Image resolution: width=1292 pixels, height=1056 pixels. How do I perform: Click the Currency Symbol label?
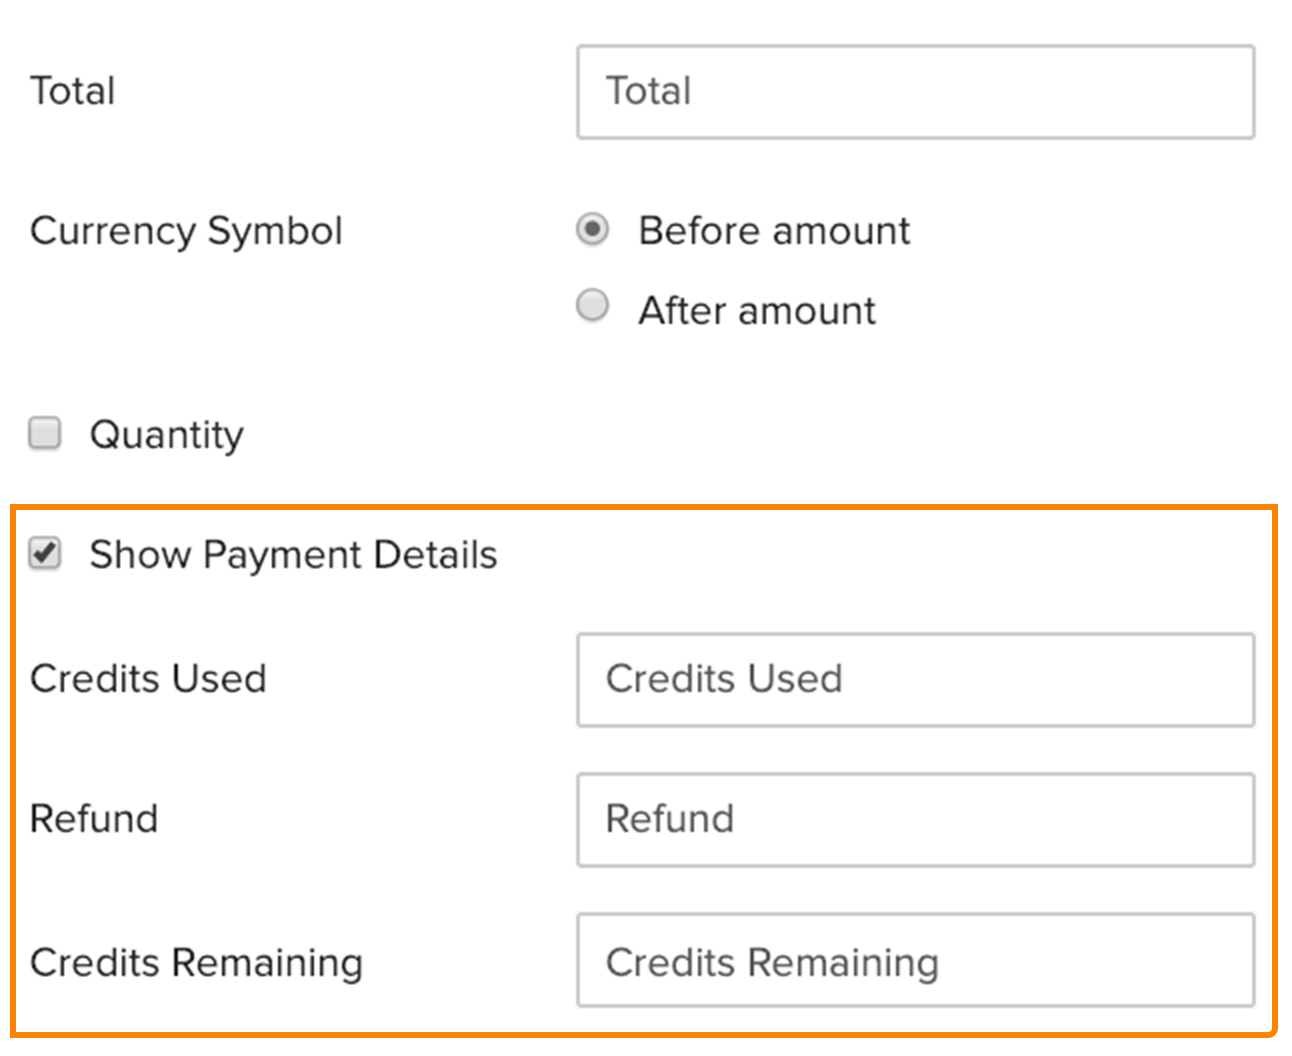click(186, 231)
